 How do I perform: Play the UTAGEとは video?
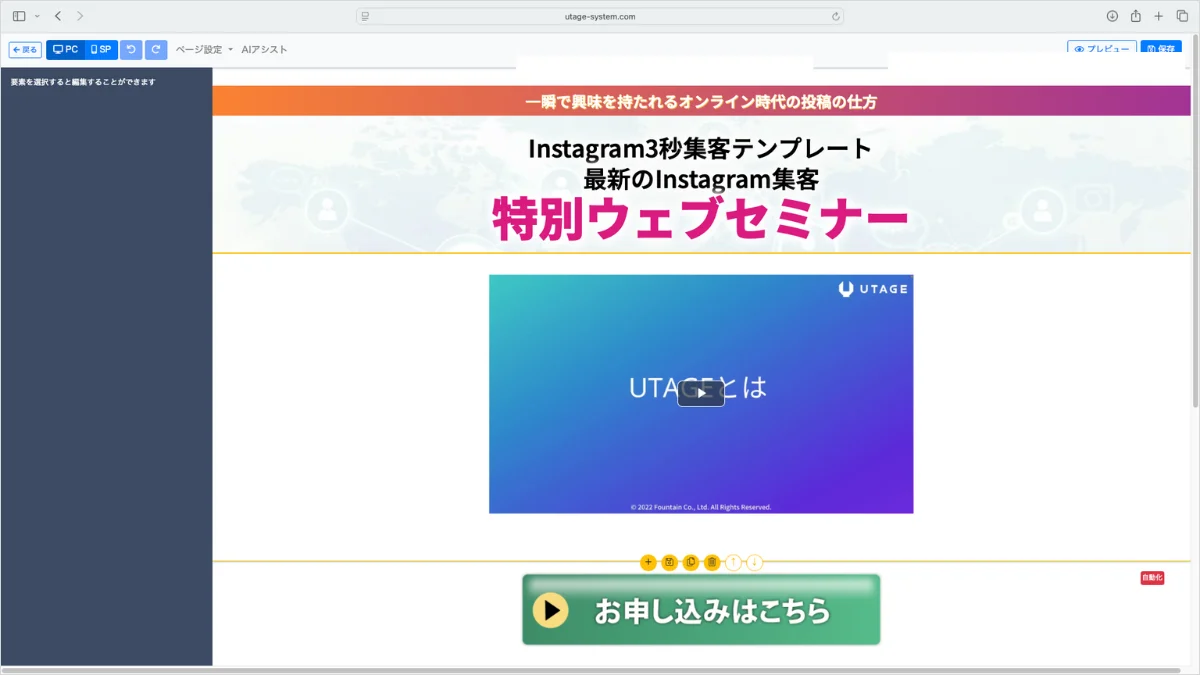[x=701, y=394]
